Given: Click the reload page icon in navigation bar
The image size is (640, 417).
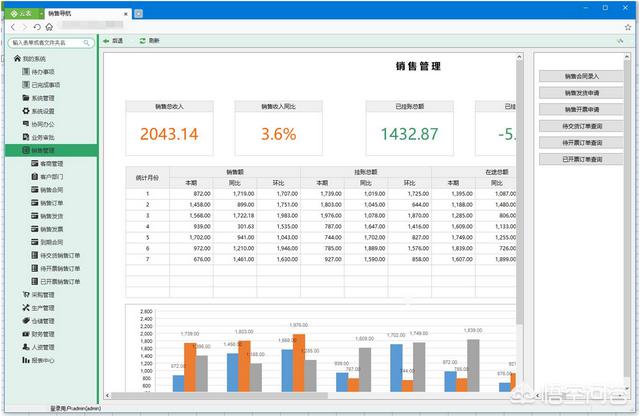Looking at the screenshot, I should pos(37,27).
